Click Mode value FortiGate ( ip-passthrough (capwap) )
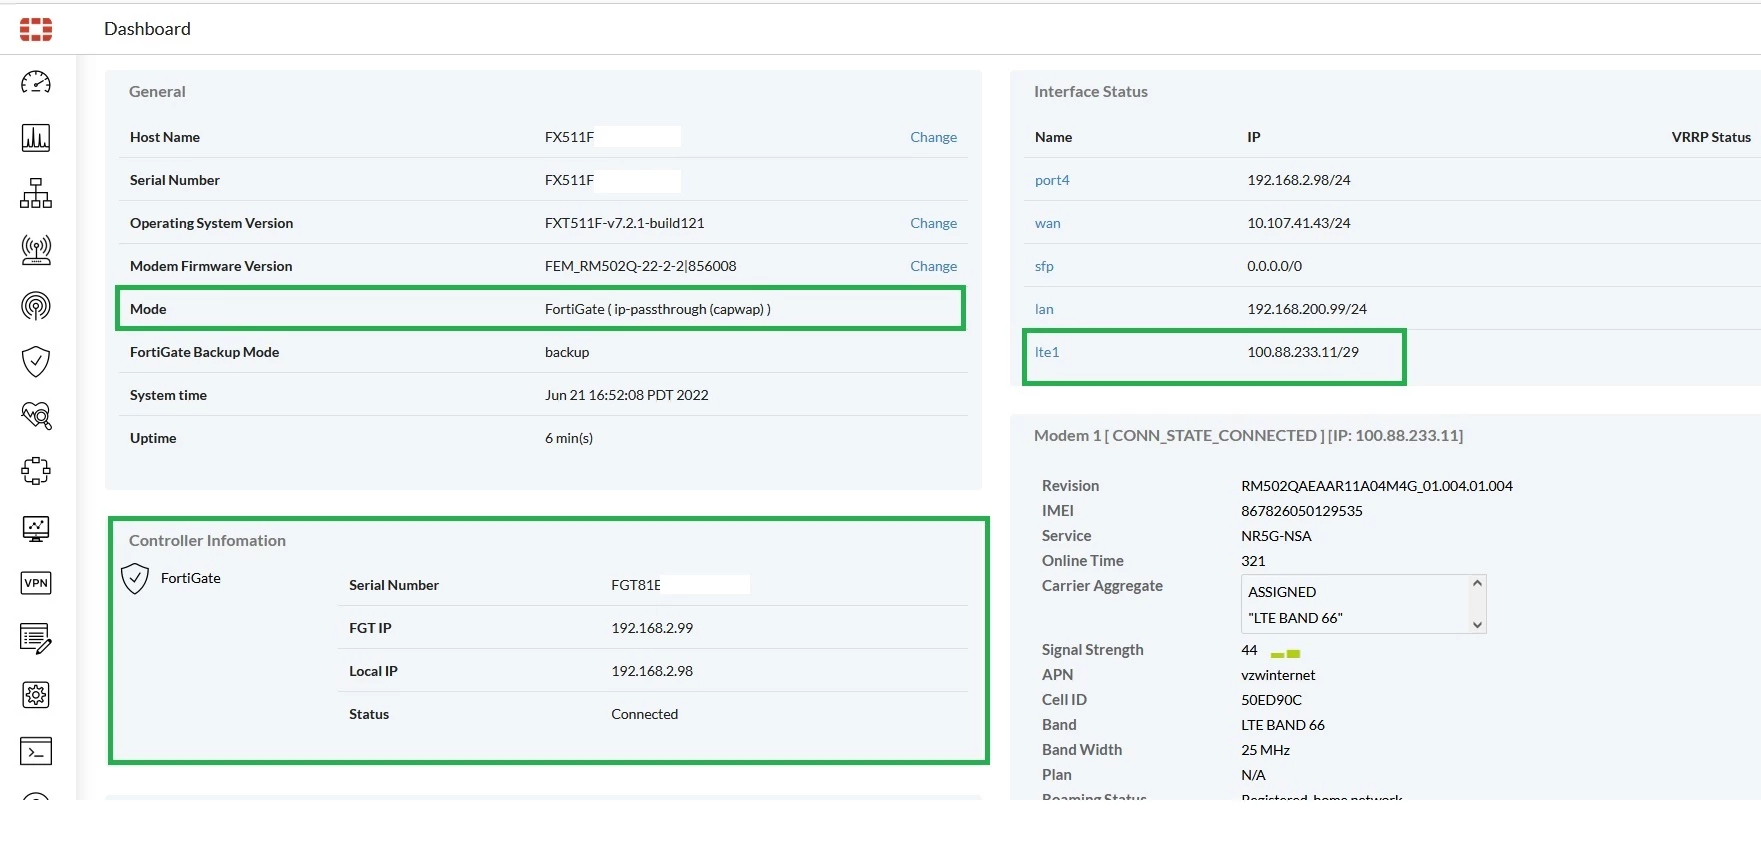Screen dimensions: 1761x851 coord(657,309)
